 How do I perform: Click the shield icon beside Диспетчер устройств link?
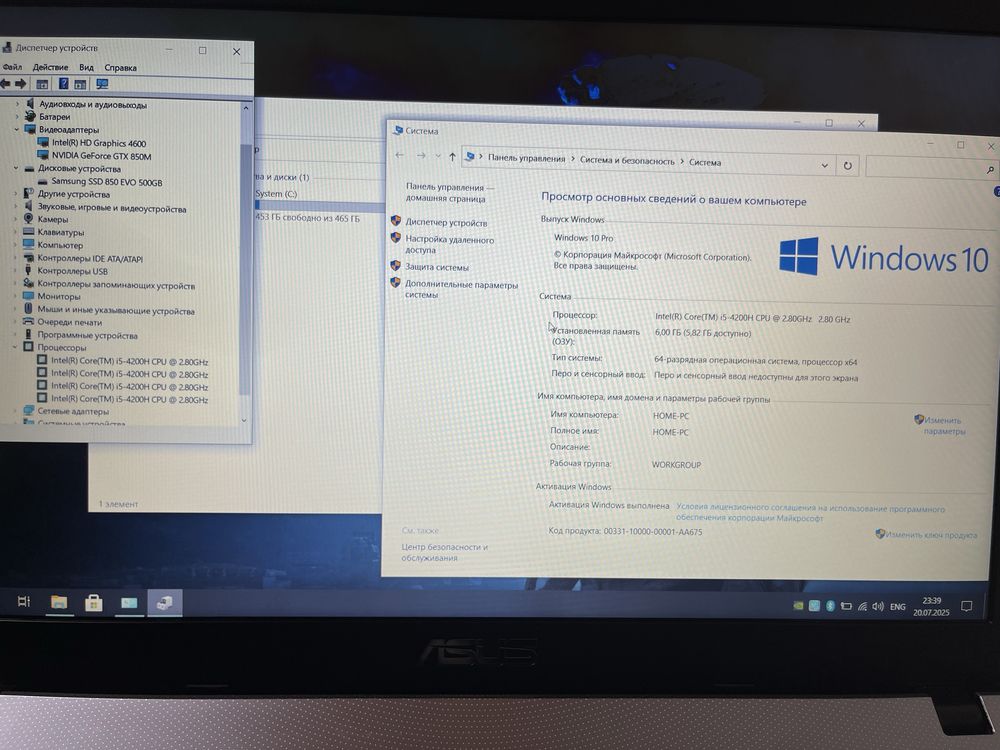395,221
